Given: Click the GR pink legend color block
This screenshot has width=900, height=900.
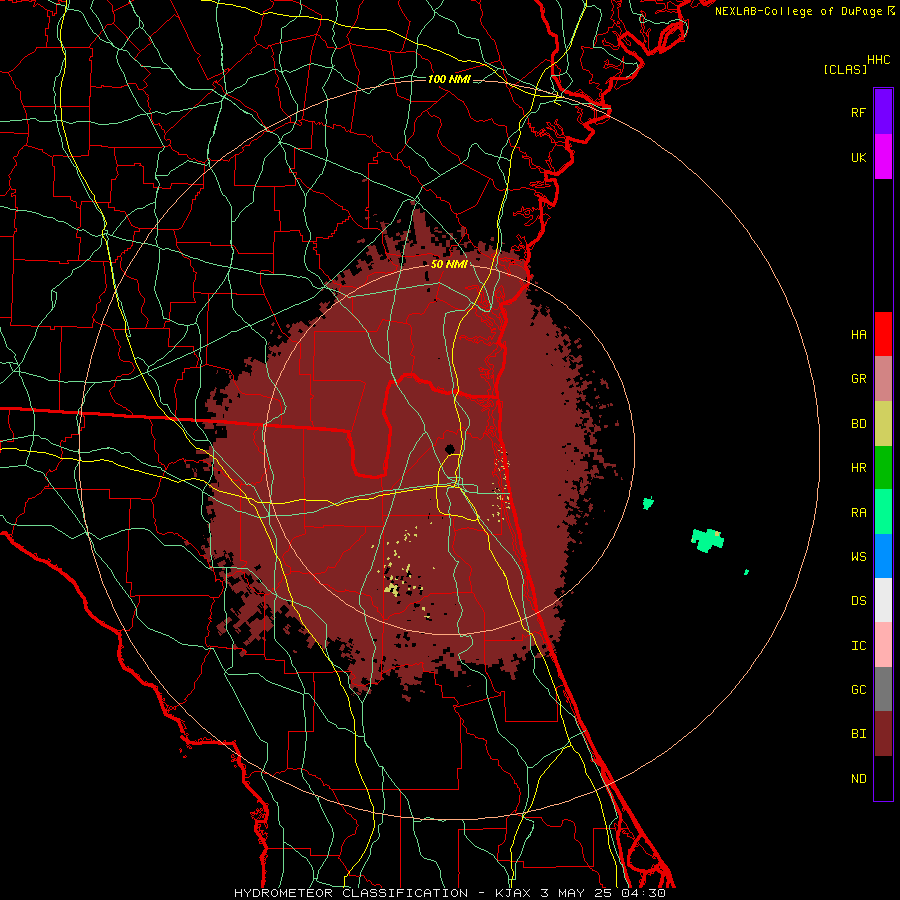Looking at the screenshot, I should (883, 379).
